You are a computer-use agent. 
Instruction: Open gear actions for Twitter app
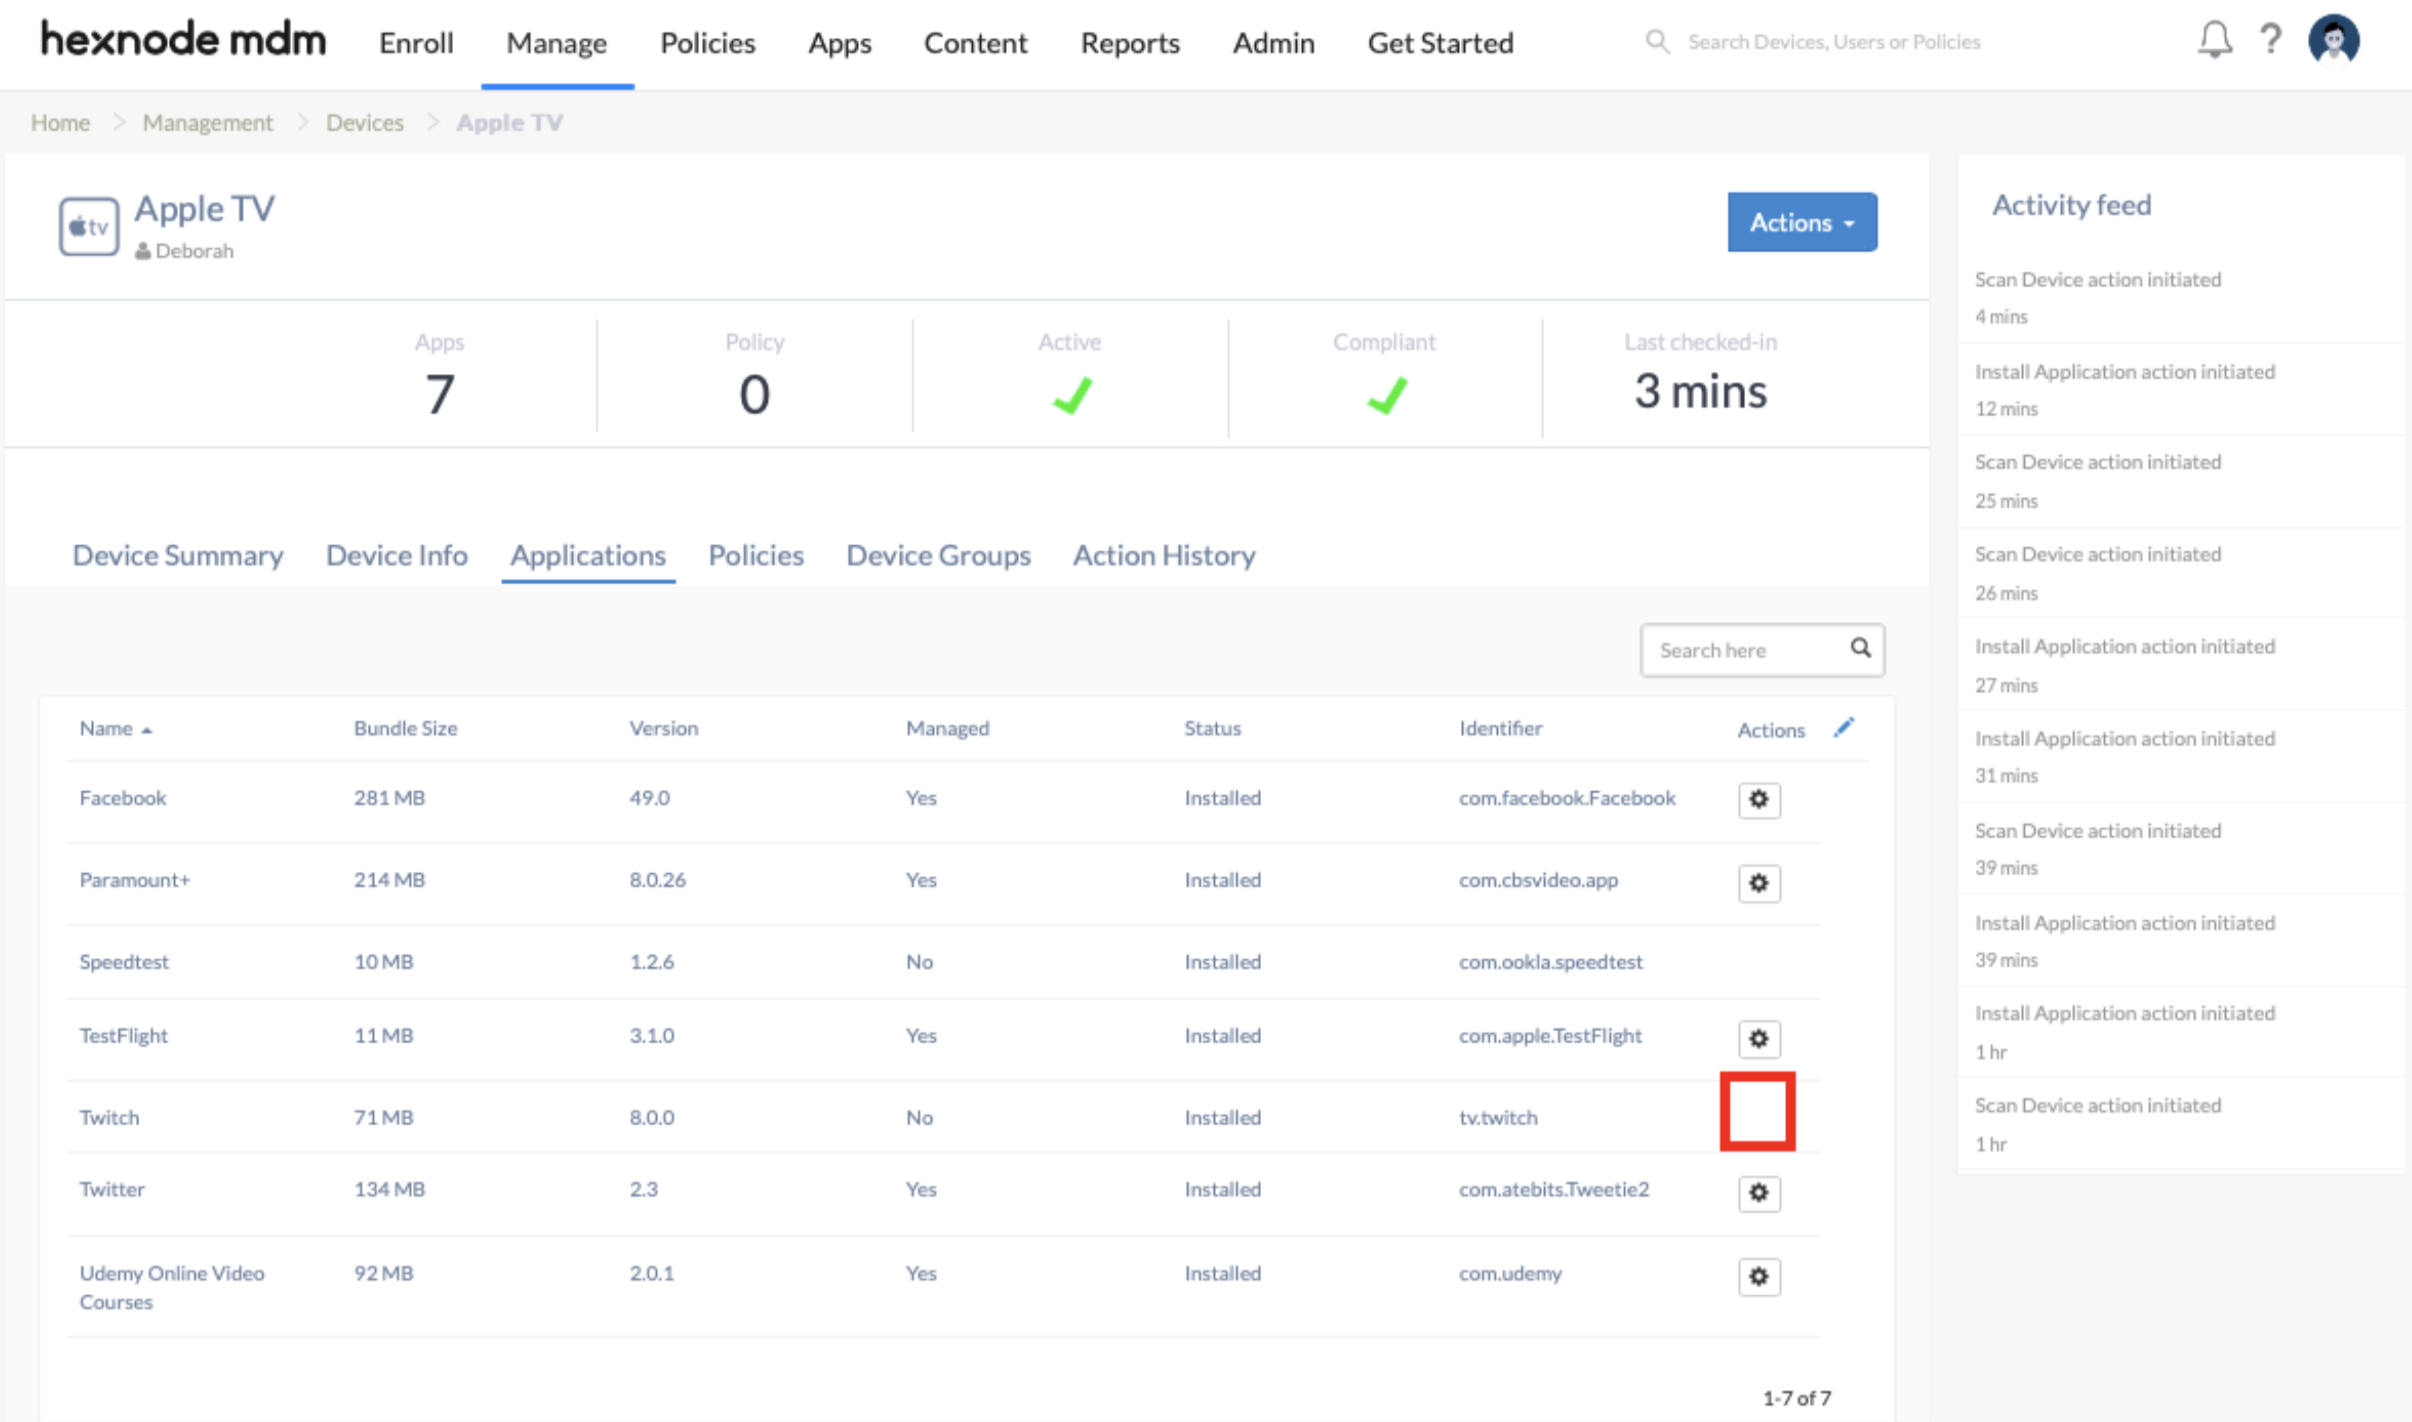(x=1759, y=1192)
